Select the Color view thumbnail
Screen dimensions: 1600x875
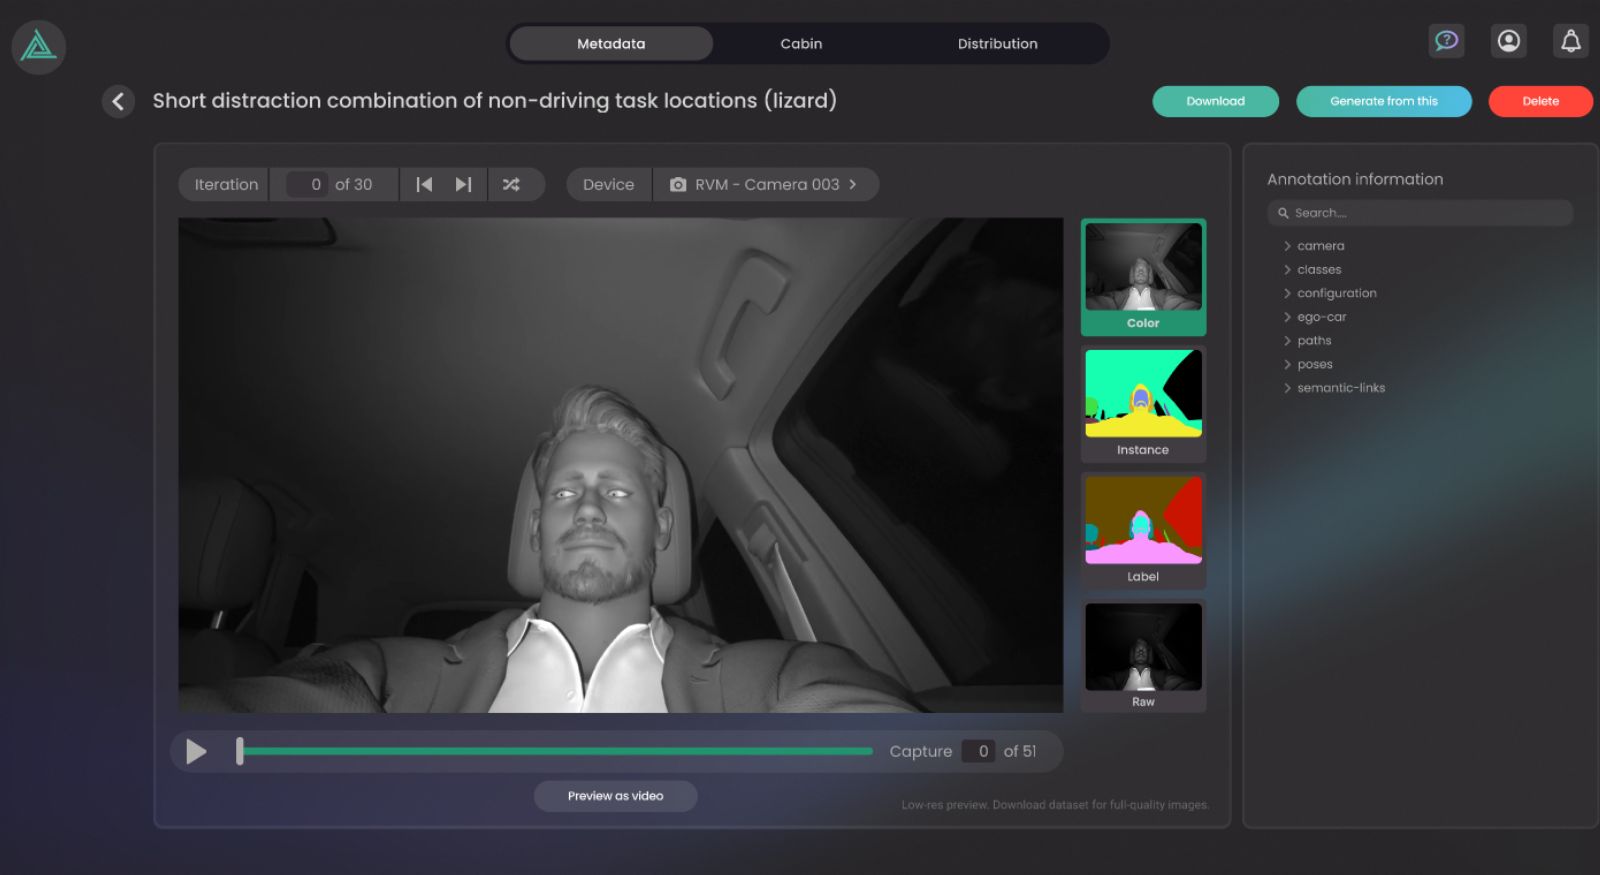point(1143,277)
